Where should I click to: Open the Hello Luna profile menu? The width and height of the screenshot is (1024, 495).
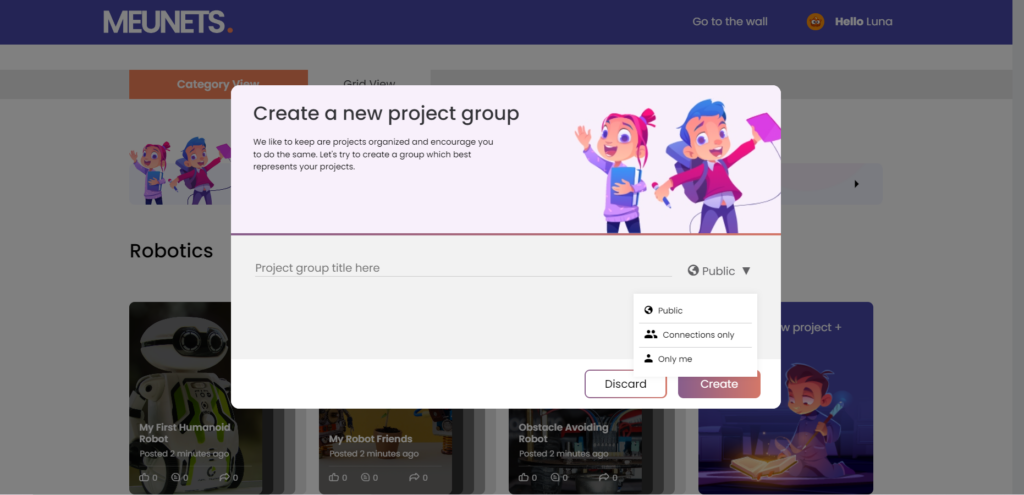[x=863, y=22]
